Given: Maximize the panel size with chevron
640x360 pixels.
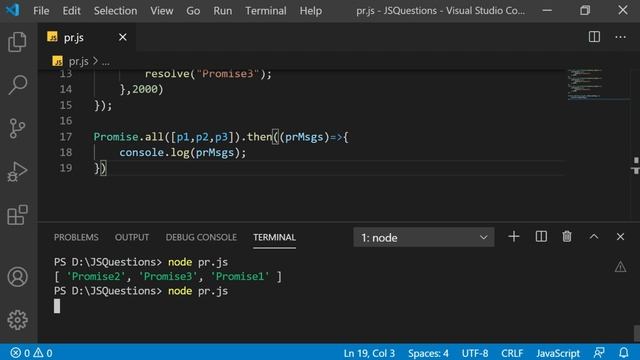Looking at the screenshot, I should [594, 237].
